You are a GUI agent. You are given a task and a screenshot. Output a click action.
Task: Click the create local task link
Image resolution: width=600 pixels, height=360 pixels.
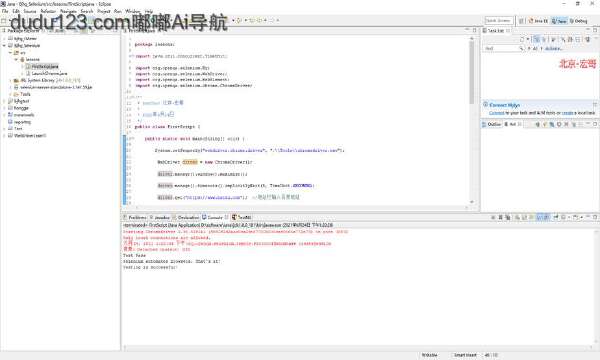pos(567,113)
